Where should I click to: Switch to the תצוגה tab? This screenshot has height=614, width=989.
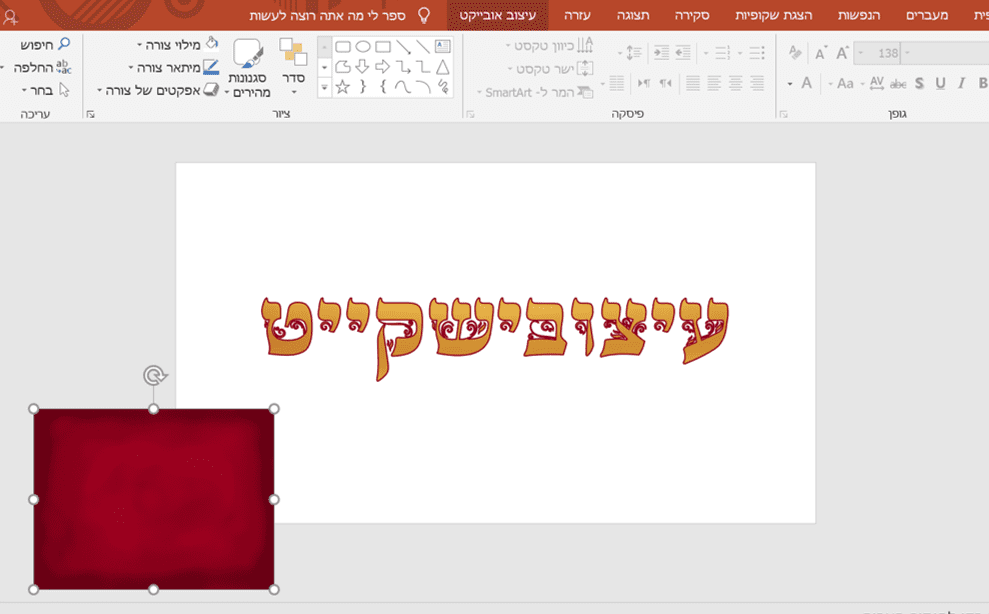(x=633, y=15)
